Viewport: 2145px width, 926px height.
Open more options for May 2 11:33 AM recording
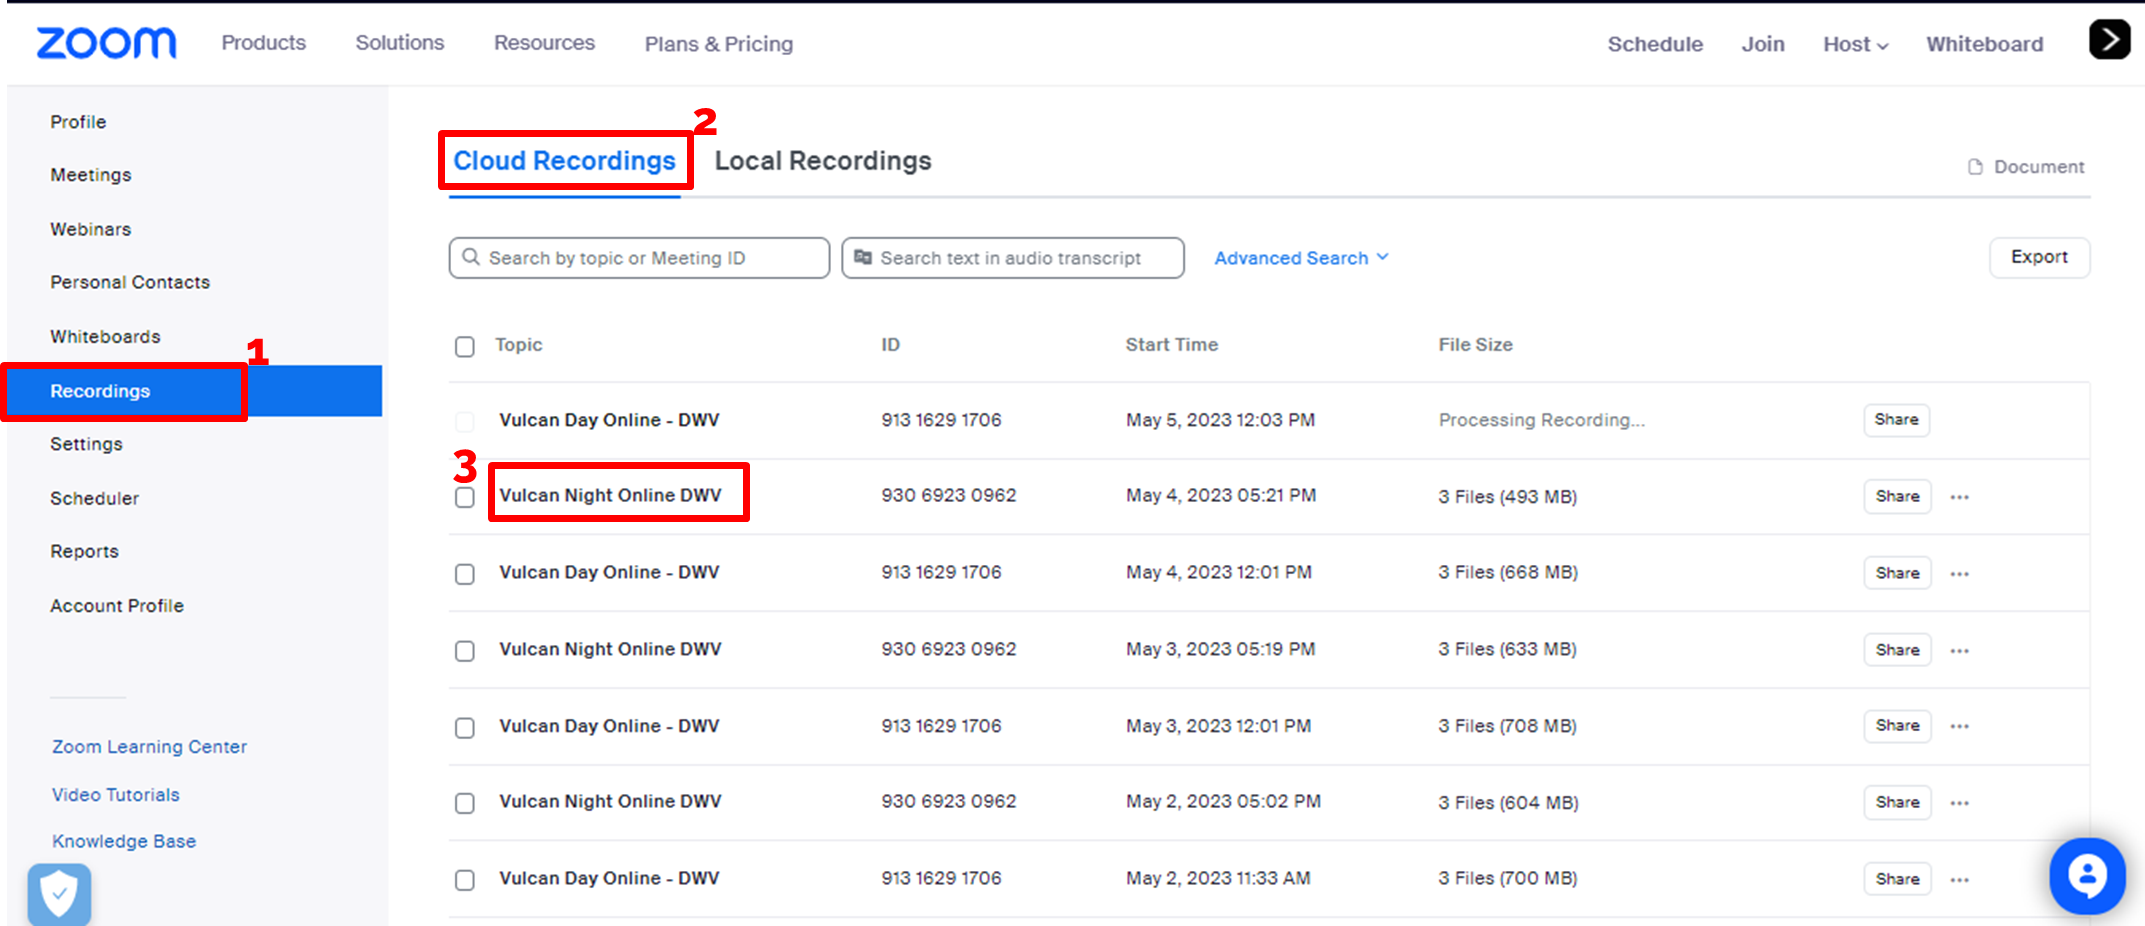1959,880
